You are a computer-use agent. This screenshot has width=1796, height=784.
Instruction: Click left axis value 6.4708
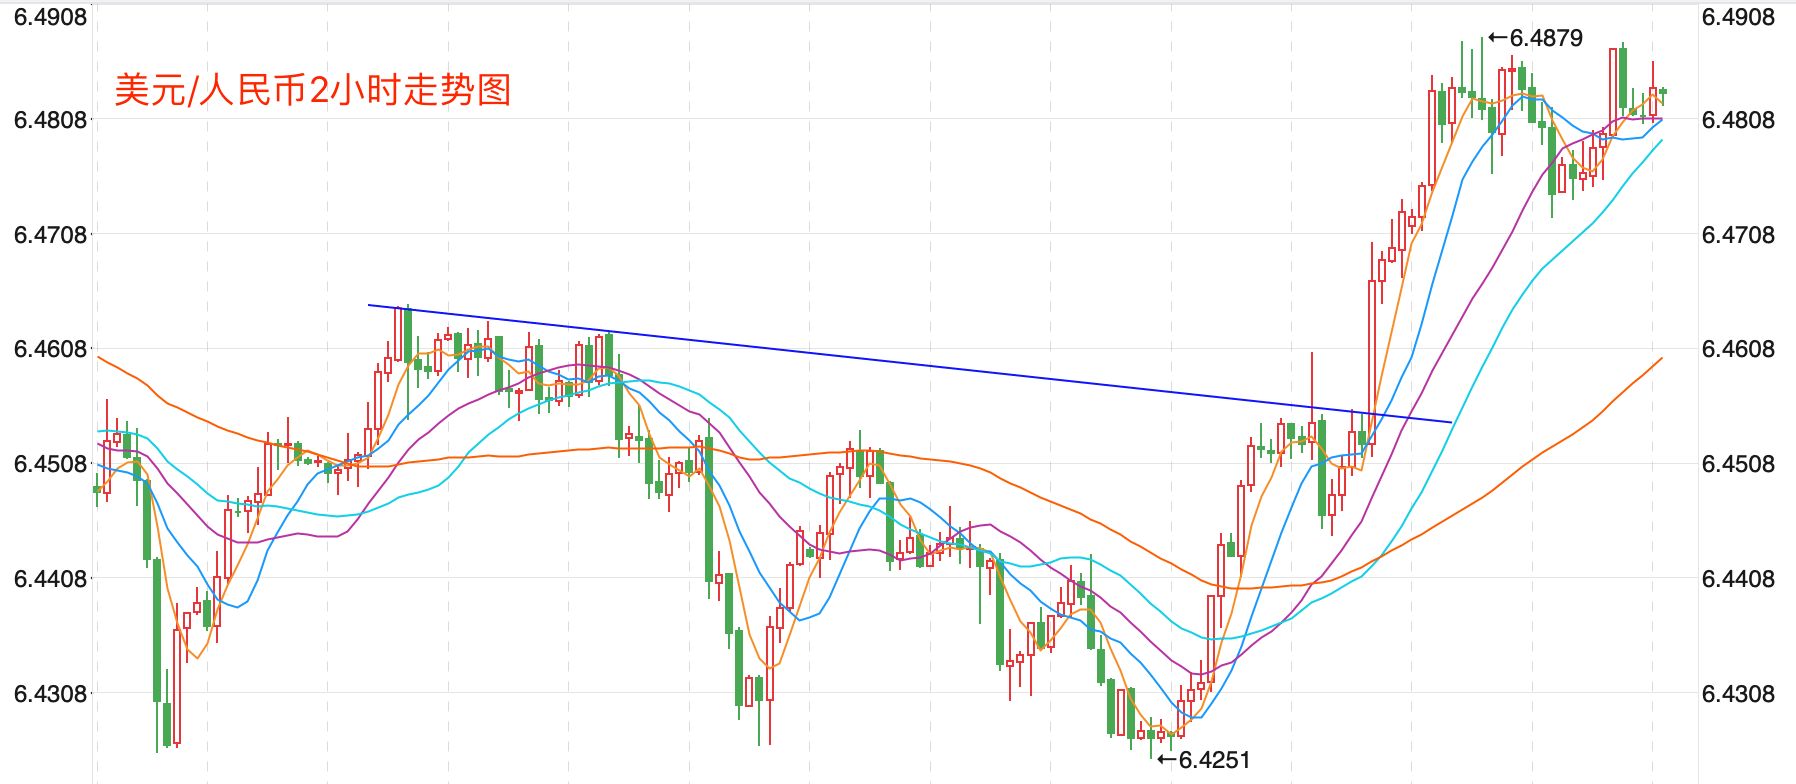pyautogui.click(x=50, y=235)
